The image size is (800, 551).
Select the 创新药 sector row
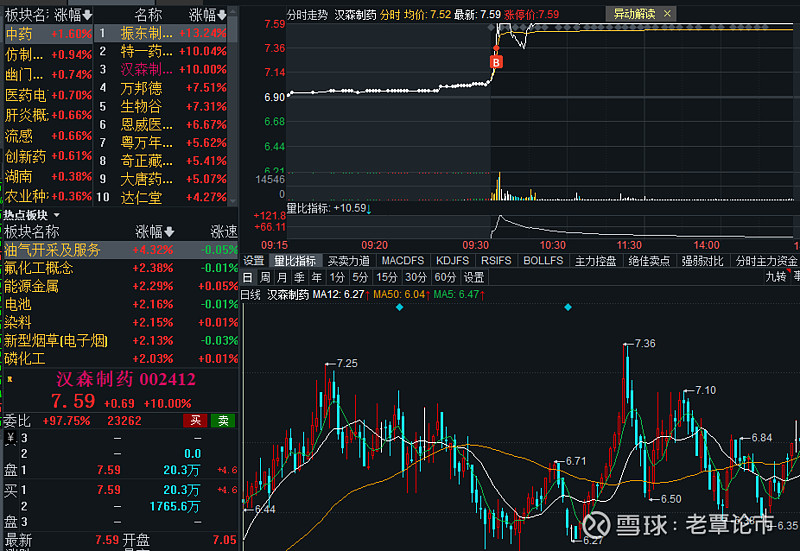click(x=48, y=156)
